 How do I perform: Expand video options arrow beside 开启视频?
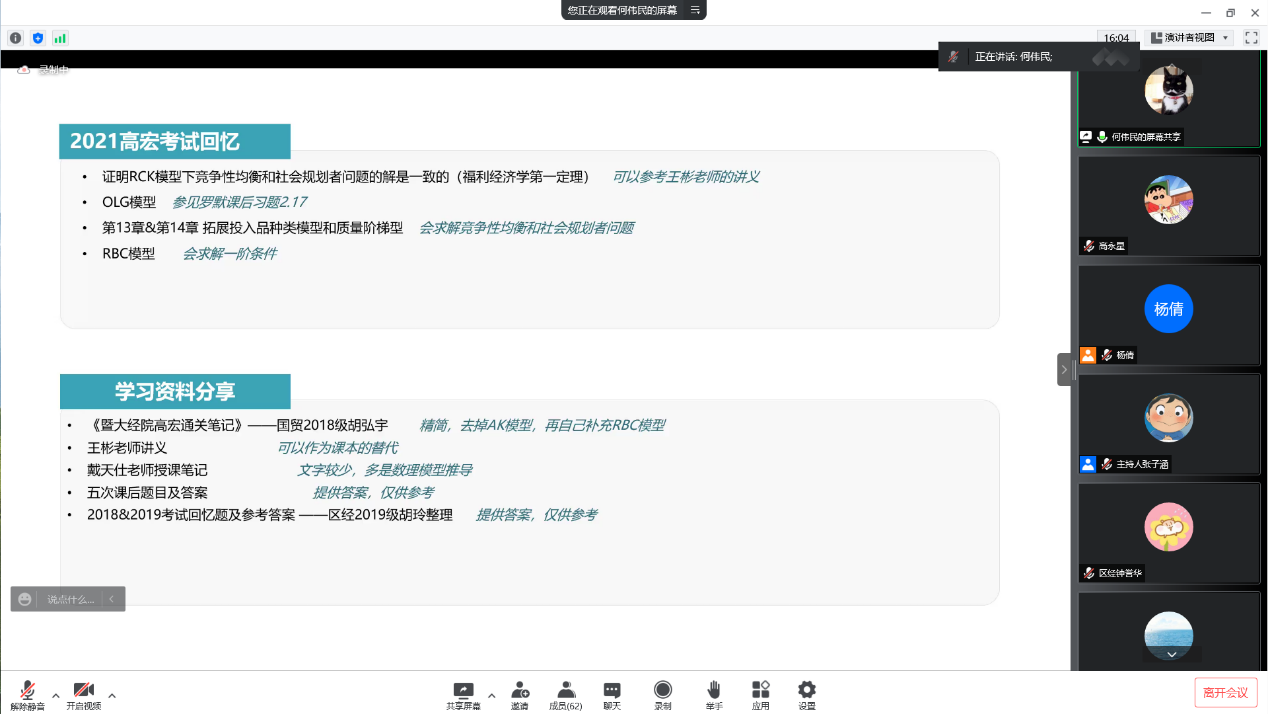coord(112,695)
